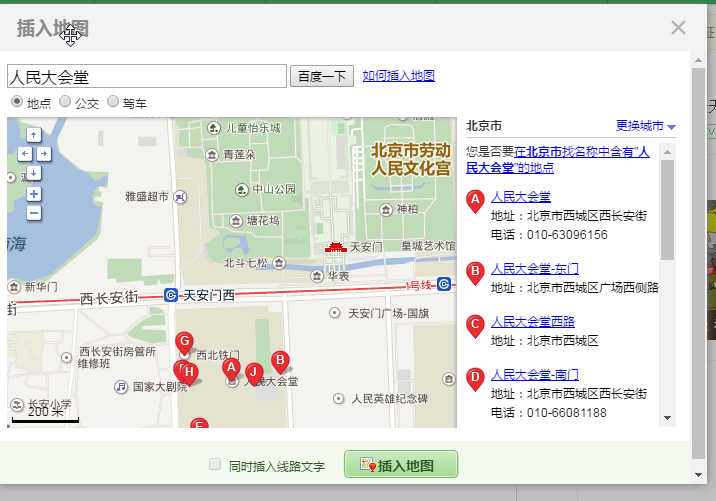Click the results list scrollbar thumb
This screenshot has width=716, height=501.
tap(668, 210)
